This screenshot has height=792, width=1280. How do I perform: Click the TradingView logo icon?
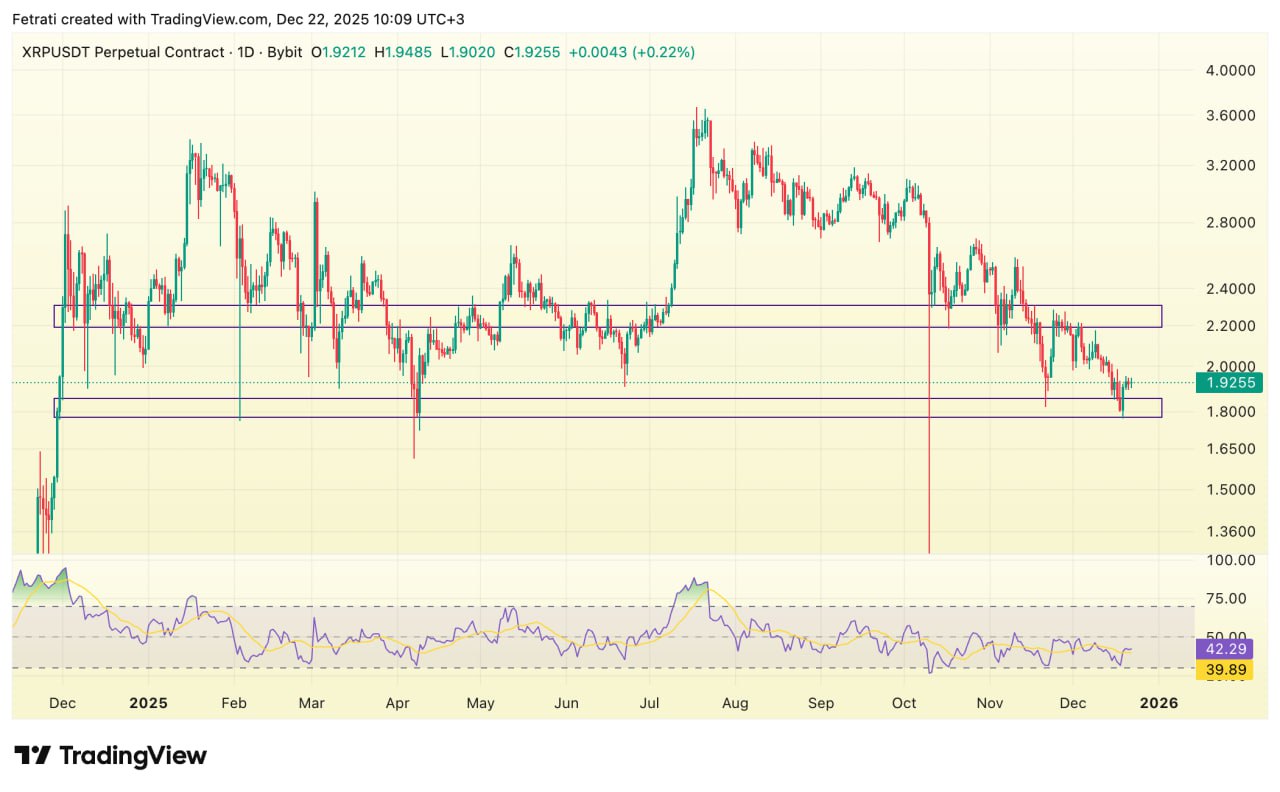point(33,756)
